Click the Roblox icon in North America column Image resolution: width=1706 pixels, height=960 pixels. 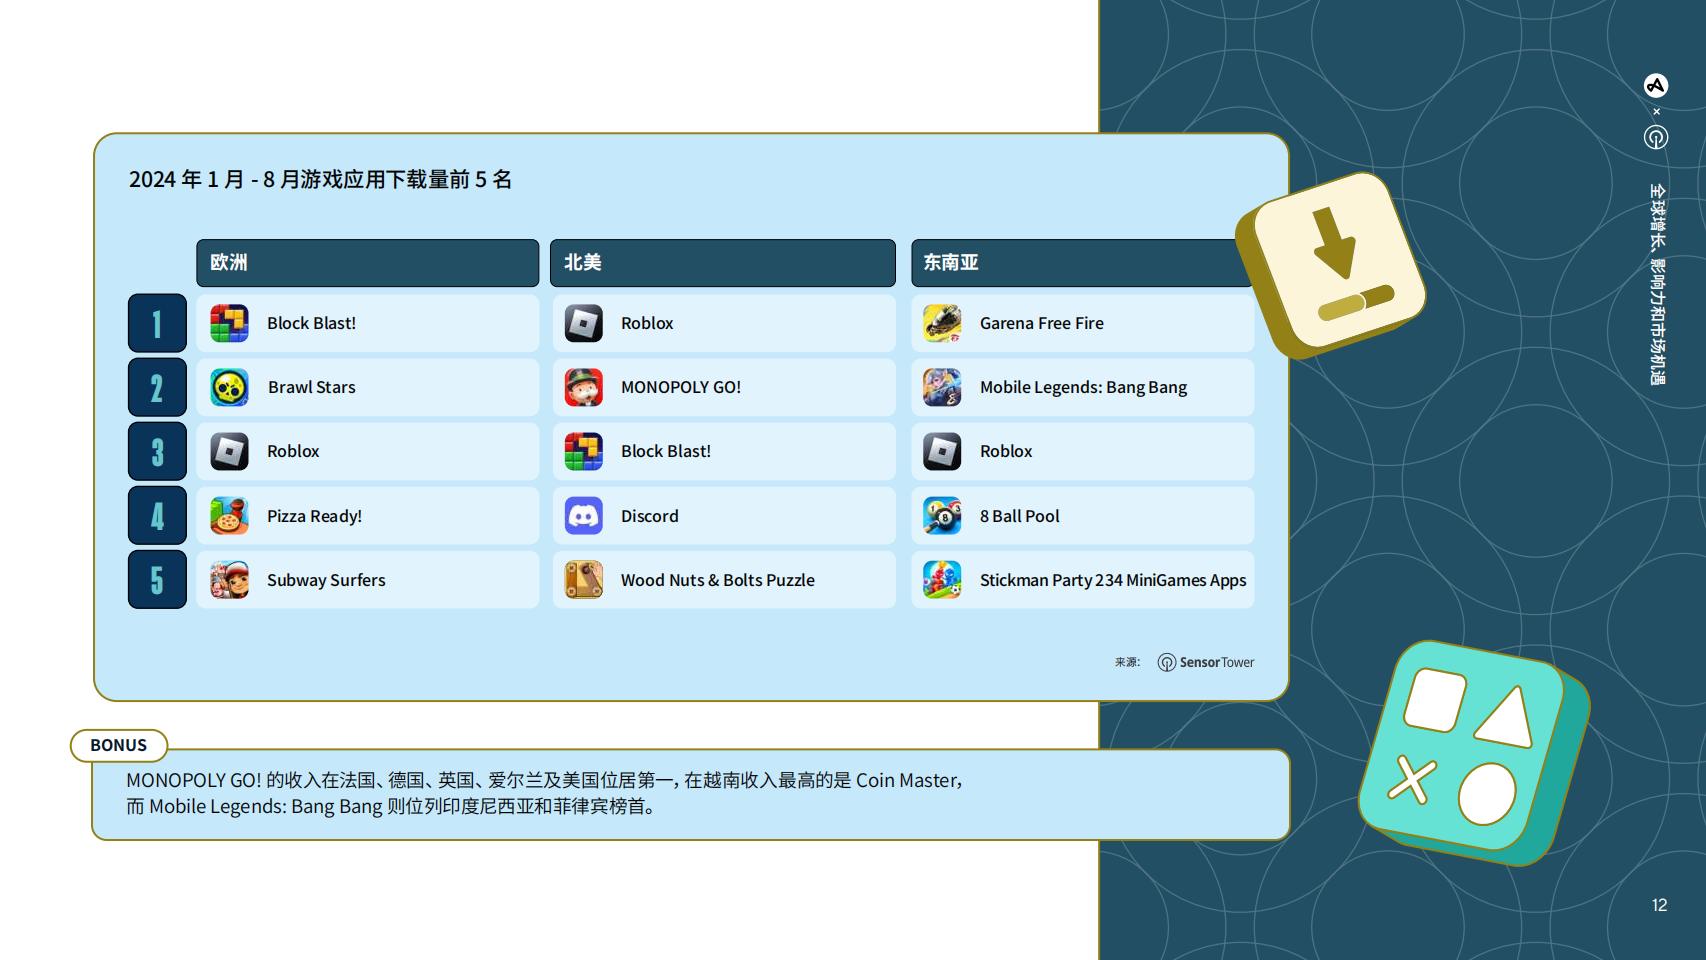(x=583, y=323)
